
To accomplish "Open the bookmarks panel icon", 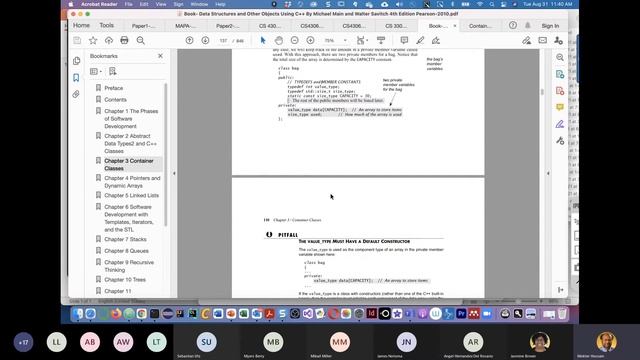I will click(76, 78).
